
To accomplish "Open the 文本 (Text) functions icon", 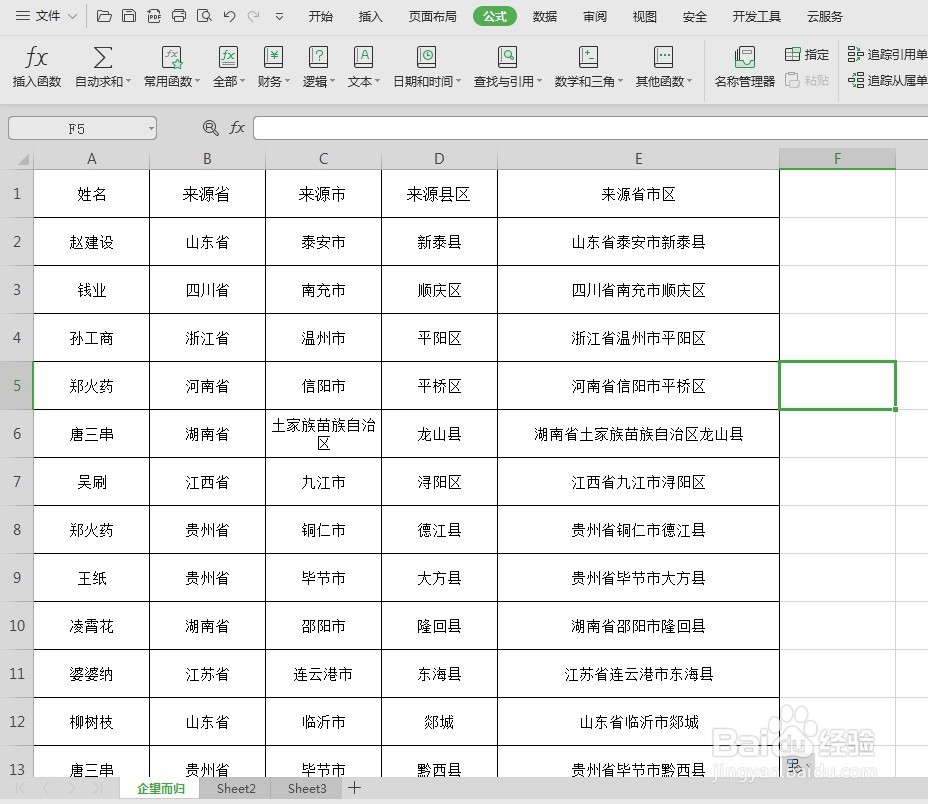I will [363, 67].
